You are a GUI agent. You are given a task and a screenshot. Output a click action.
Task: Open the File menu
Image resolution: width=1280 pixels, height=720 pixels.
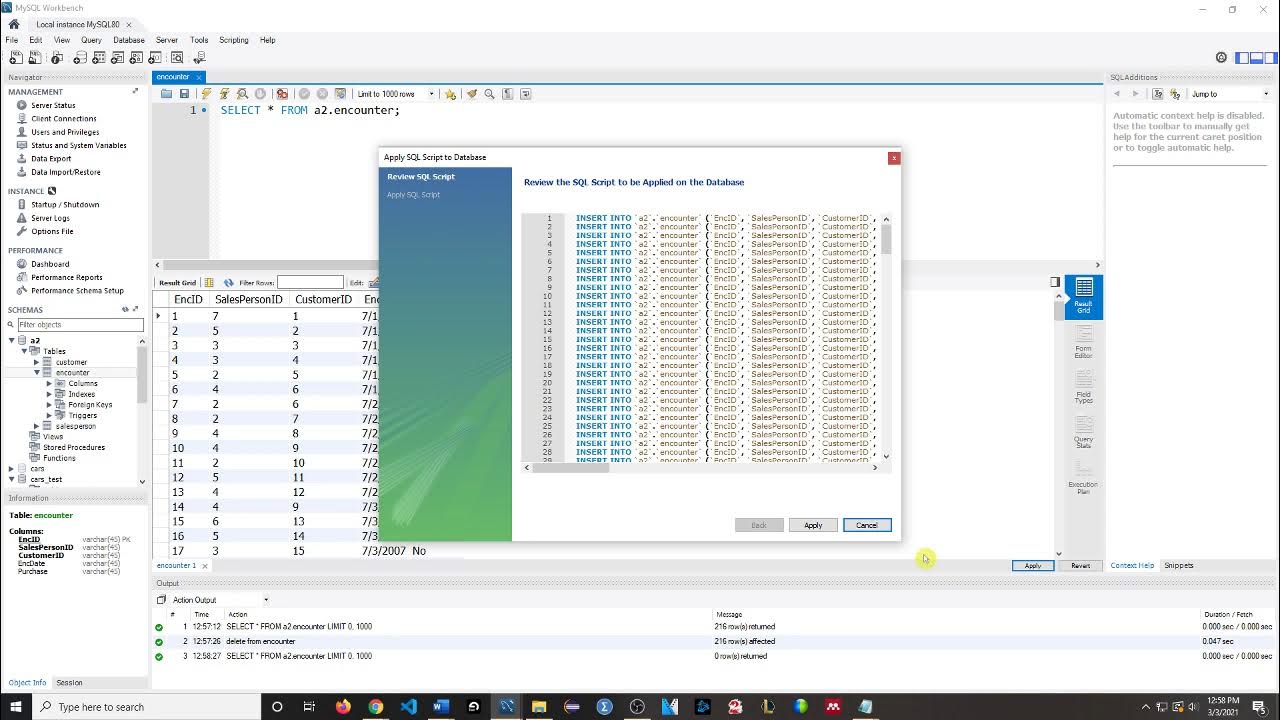[x=12, y=40]
